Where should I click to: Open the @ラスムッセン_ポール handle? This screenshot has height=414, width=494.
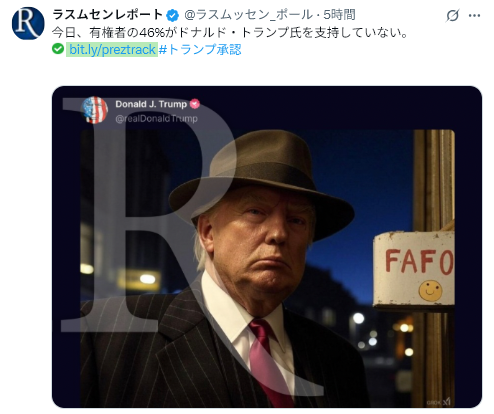click(248, 15)
